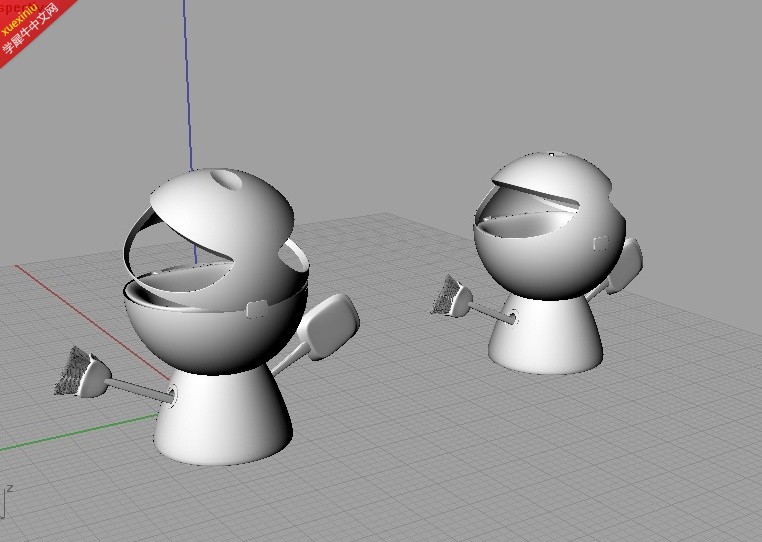Select the left figure's paddle hand
The width and height of the screenshot is (762, 542).
329,325
